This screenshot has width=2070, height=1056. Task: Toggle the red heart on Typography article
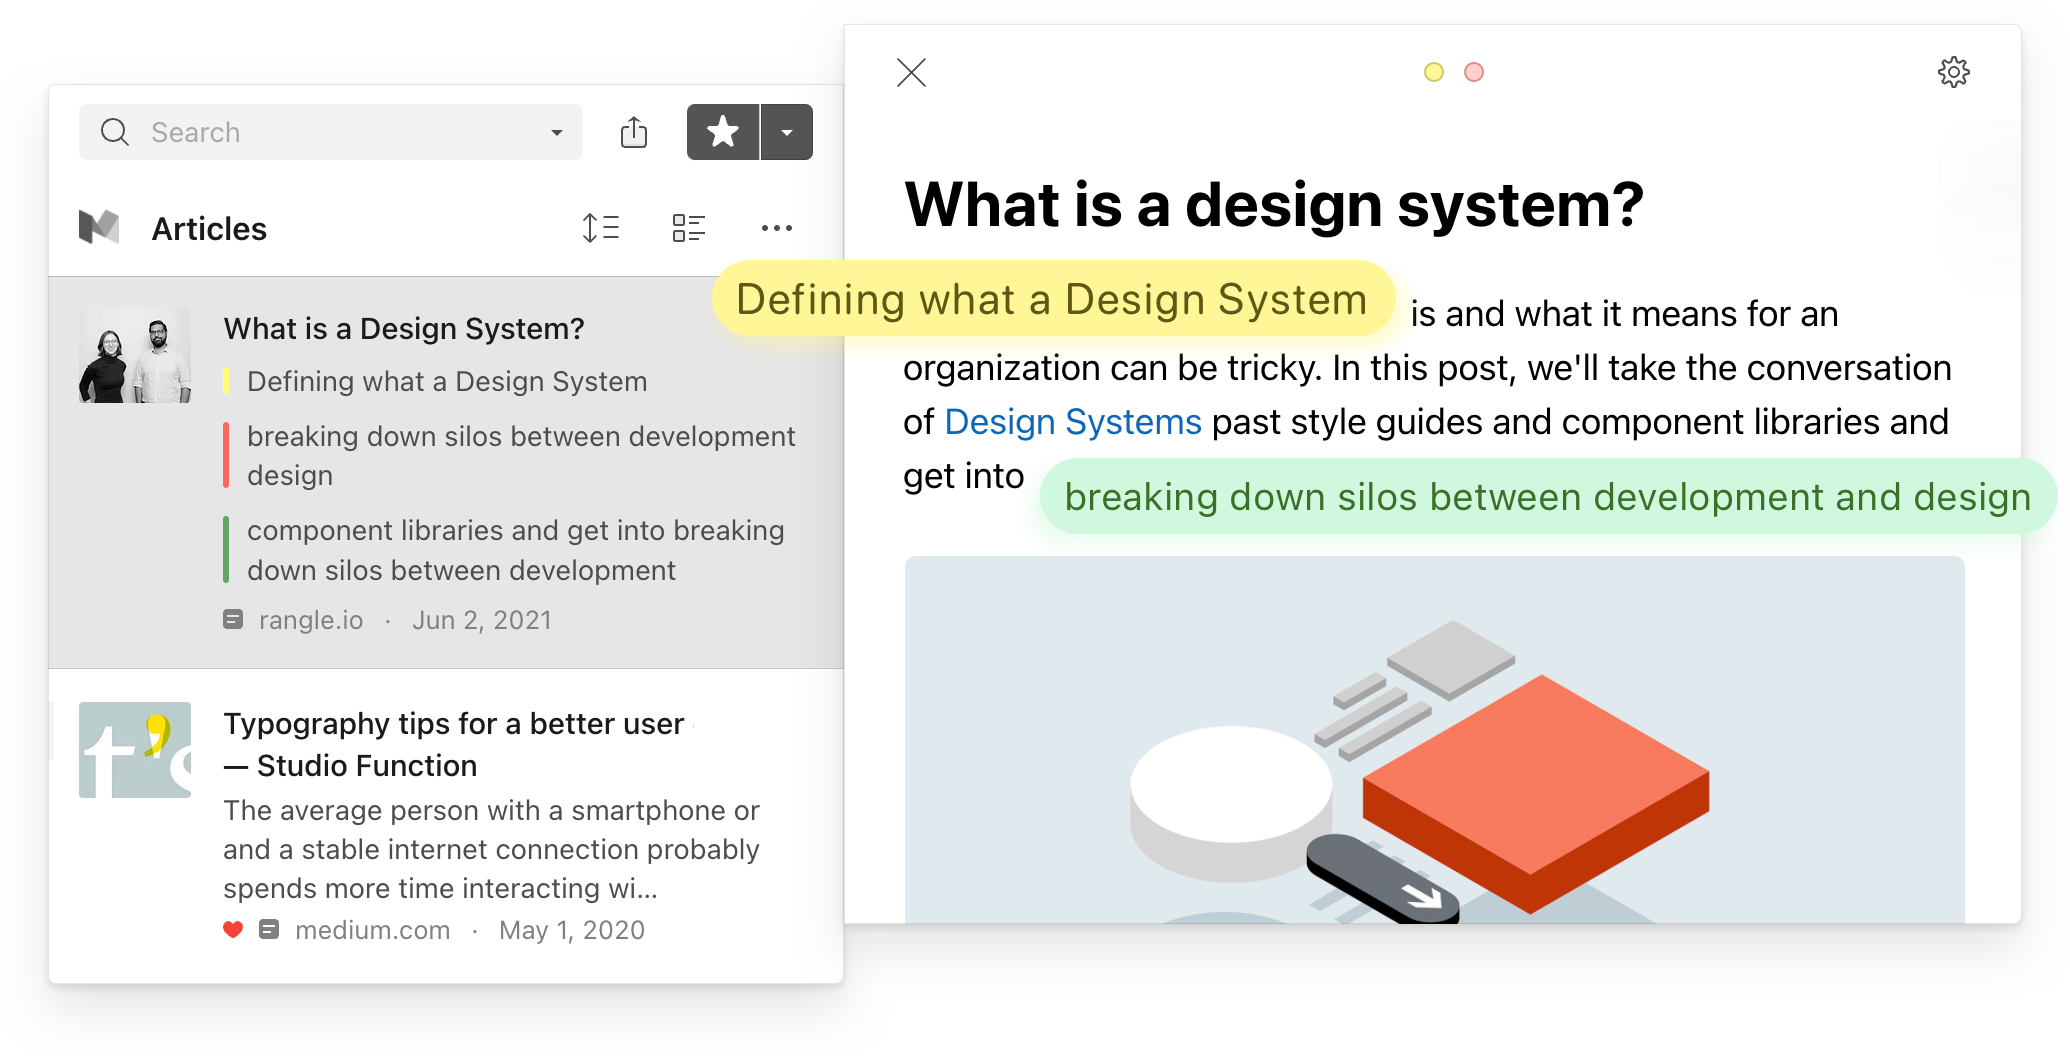[x=233, y=930]
